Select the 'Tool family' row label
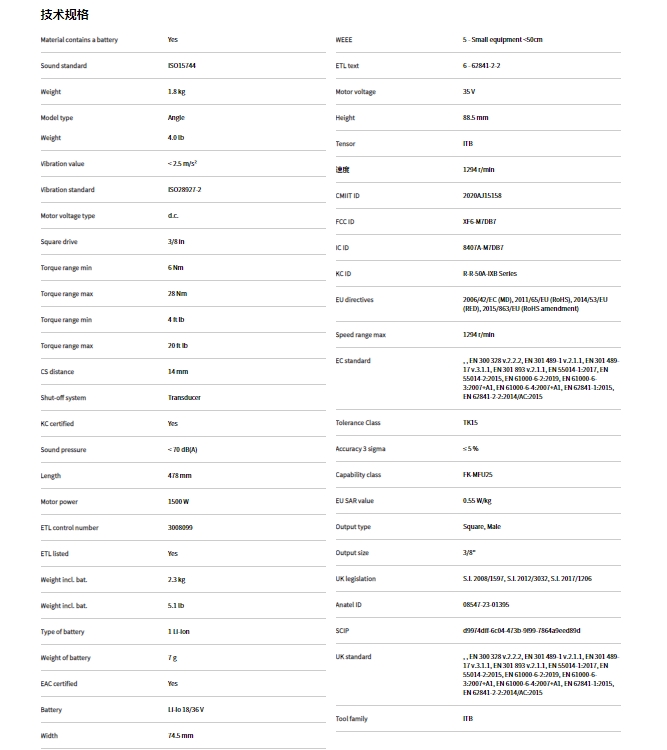 point(352,719)
